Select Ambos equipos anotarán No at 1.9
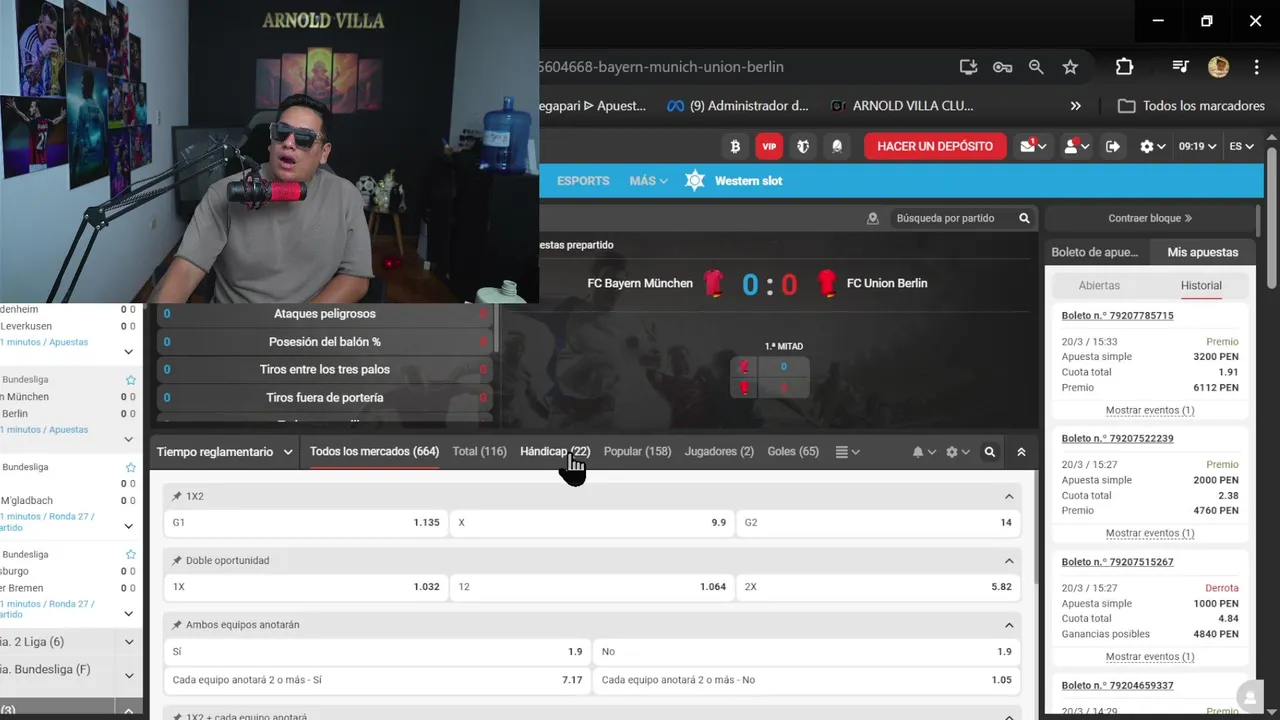1280x720 pixels. click(806, 651)
